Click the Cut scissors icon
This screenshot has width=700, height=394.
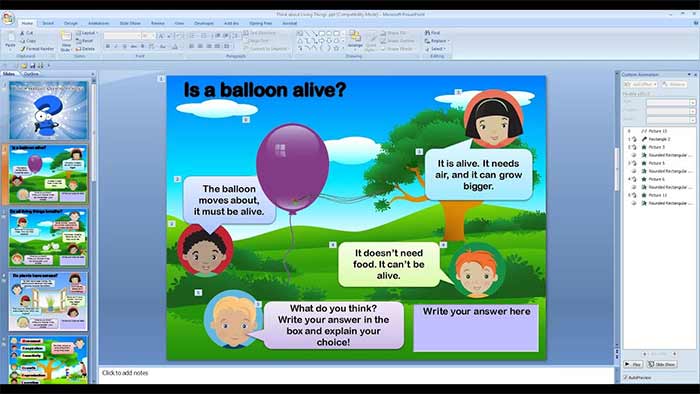(22, 33)
